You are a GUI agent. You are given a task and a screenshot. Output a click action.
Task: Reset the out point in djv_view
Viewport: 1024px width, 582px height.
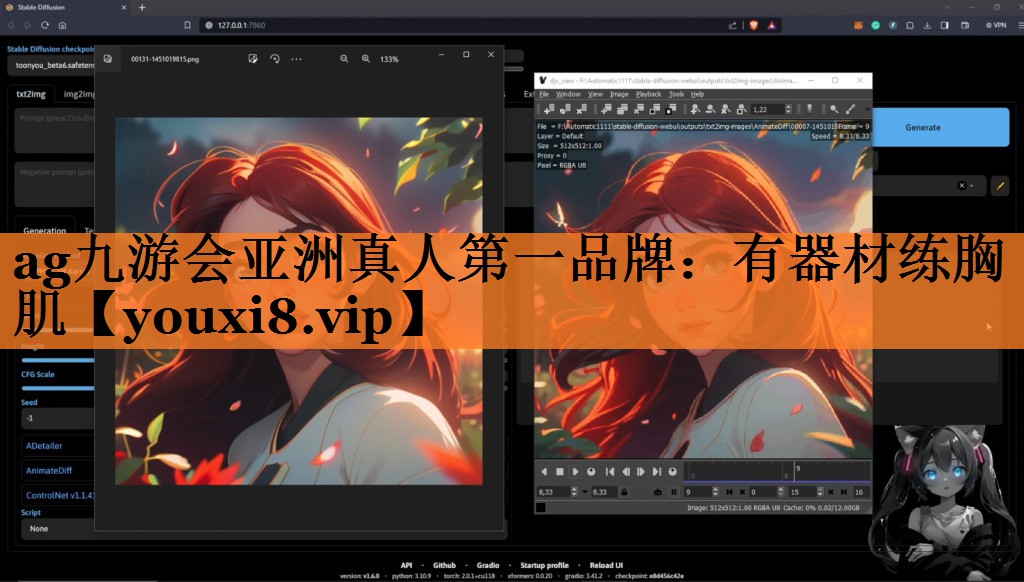tap(831, 492)
